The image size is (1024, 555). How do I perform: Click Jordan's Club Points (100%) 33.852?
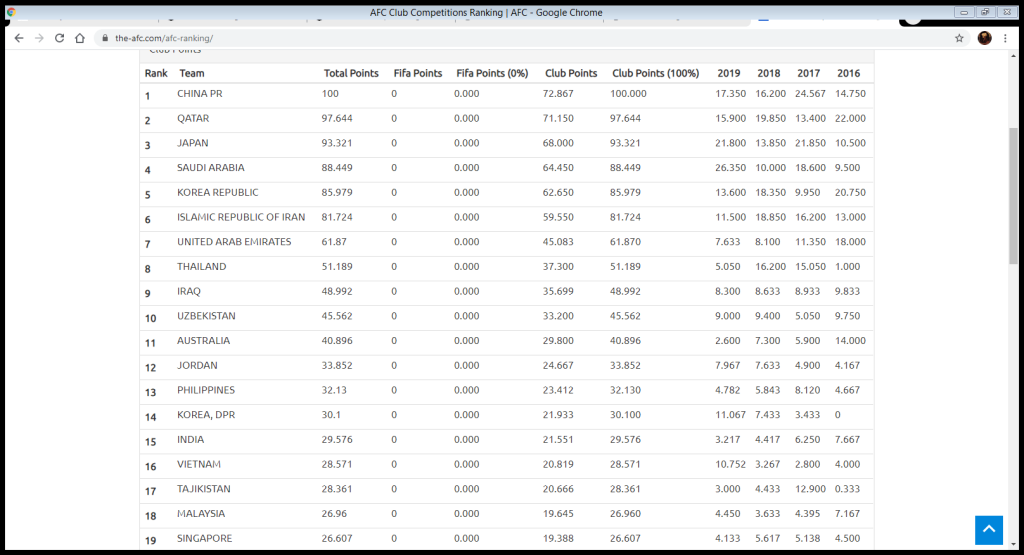pos(626,366)
